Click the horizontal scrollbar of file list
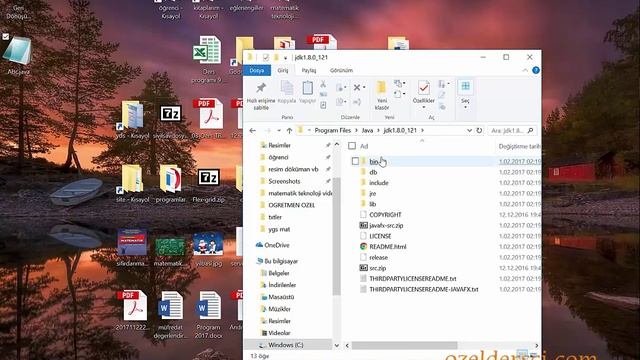 tap(404, 345)
